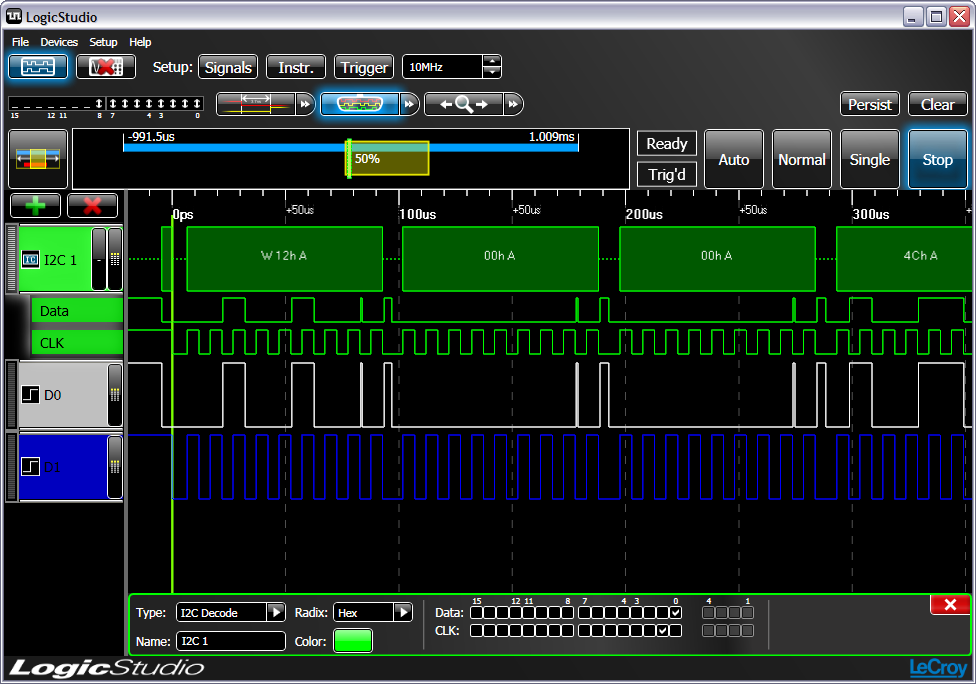Viewport: 976px width, 684px height.
Task: Set trigger mode to Normal
Action: point(802,159)
